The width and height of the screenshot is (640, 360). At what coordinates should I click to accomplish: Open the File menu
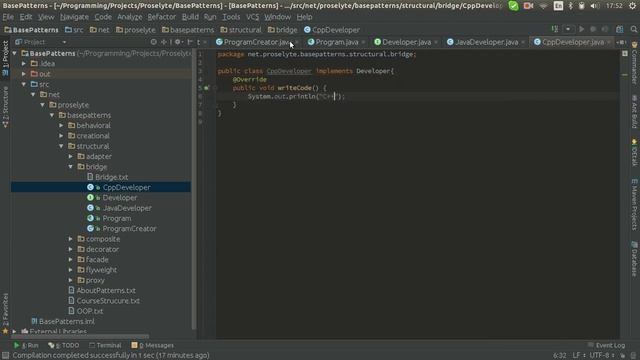(x=8, y=17)
